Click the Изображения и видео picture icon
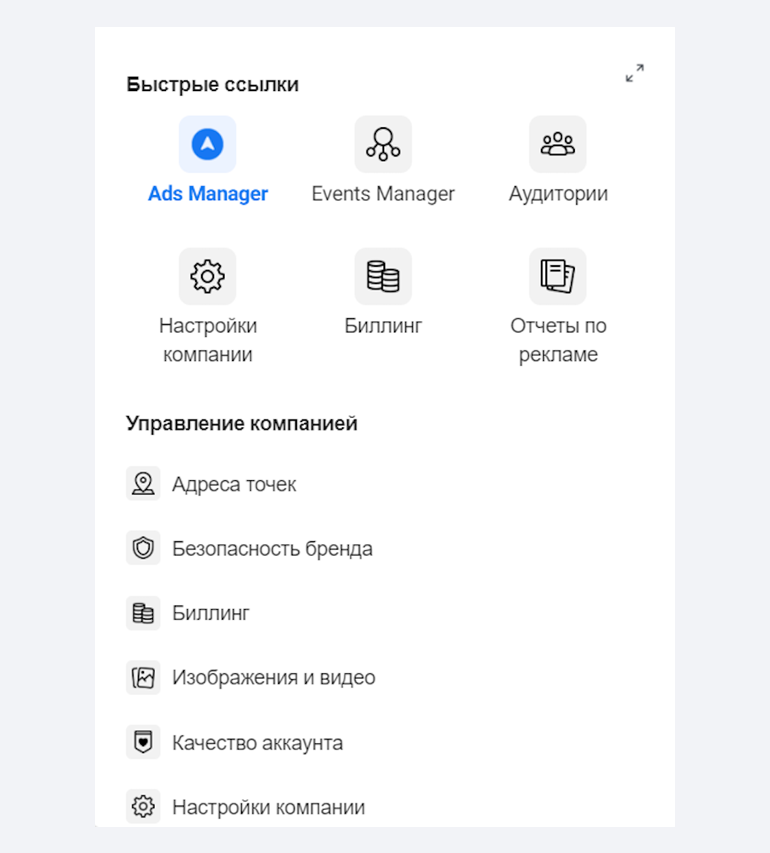Viewport: 770px width, 853px height. coord(143,678)
